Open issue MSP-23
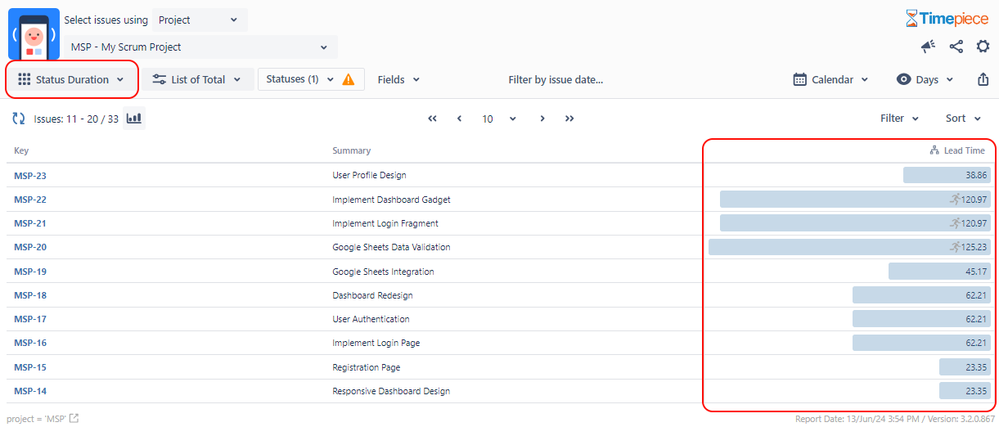999x431 pixels. (30, 175)
